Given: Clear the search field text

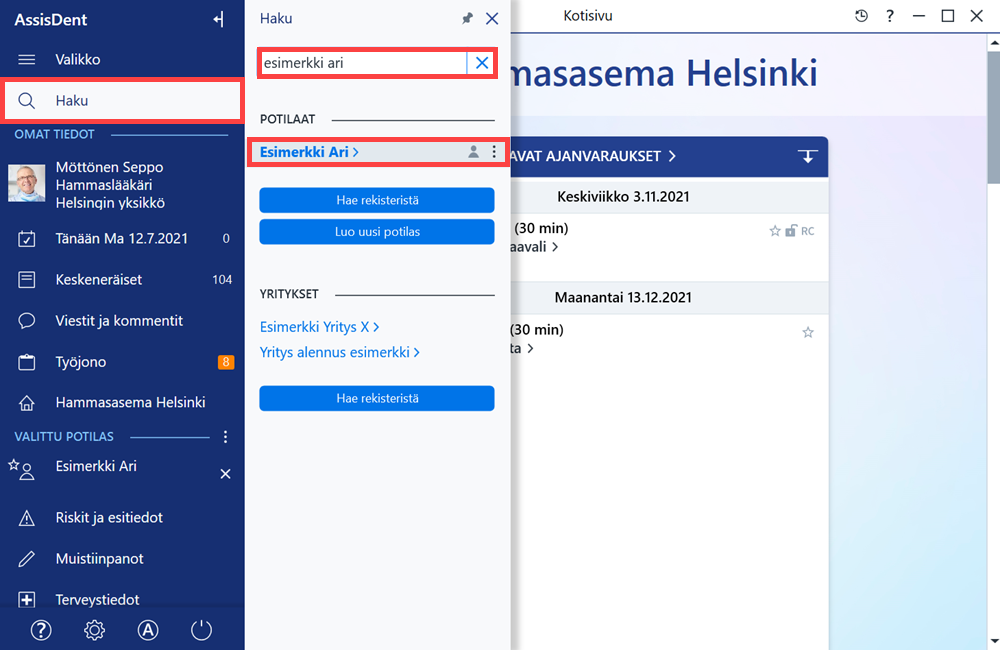Looking at the screenshot, I should (x=482, y=63).
